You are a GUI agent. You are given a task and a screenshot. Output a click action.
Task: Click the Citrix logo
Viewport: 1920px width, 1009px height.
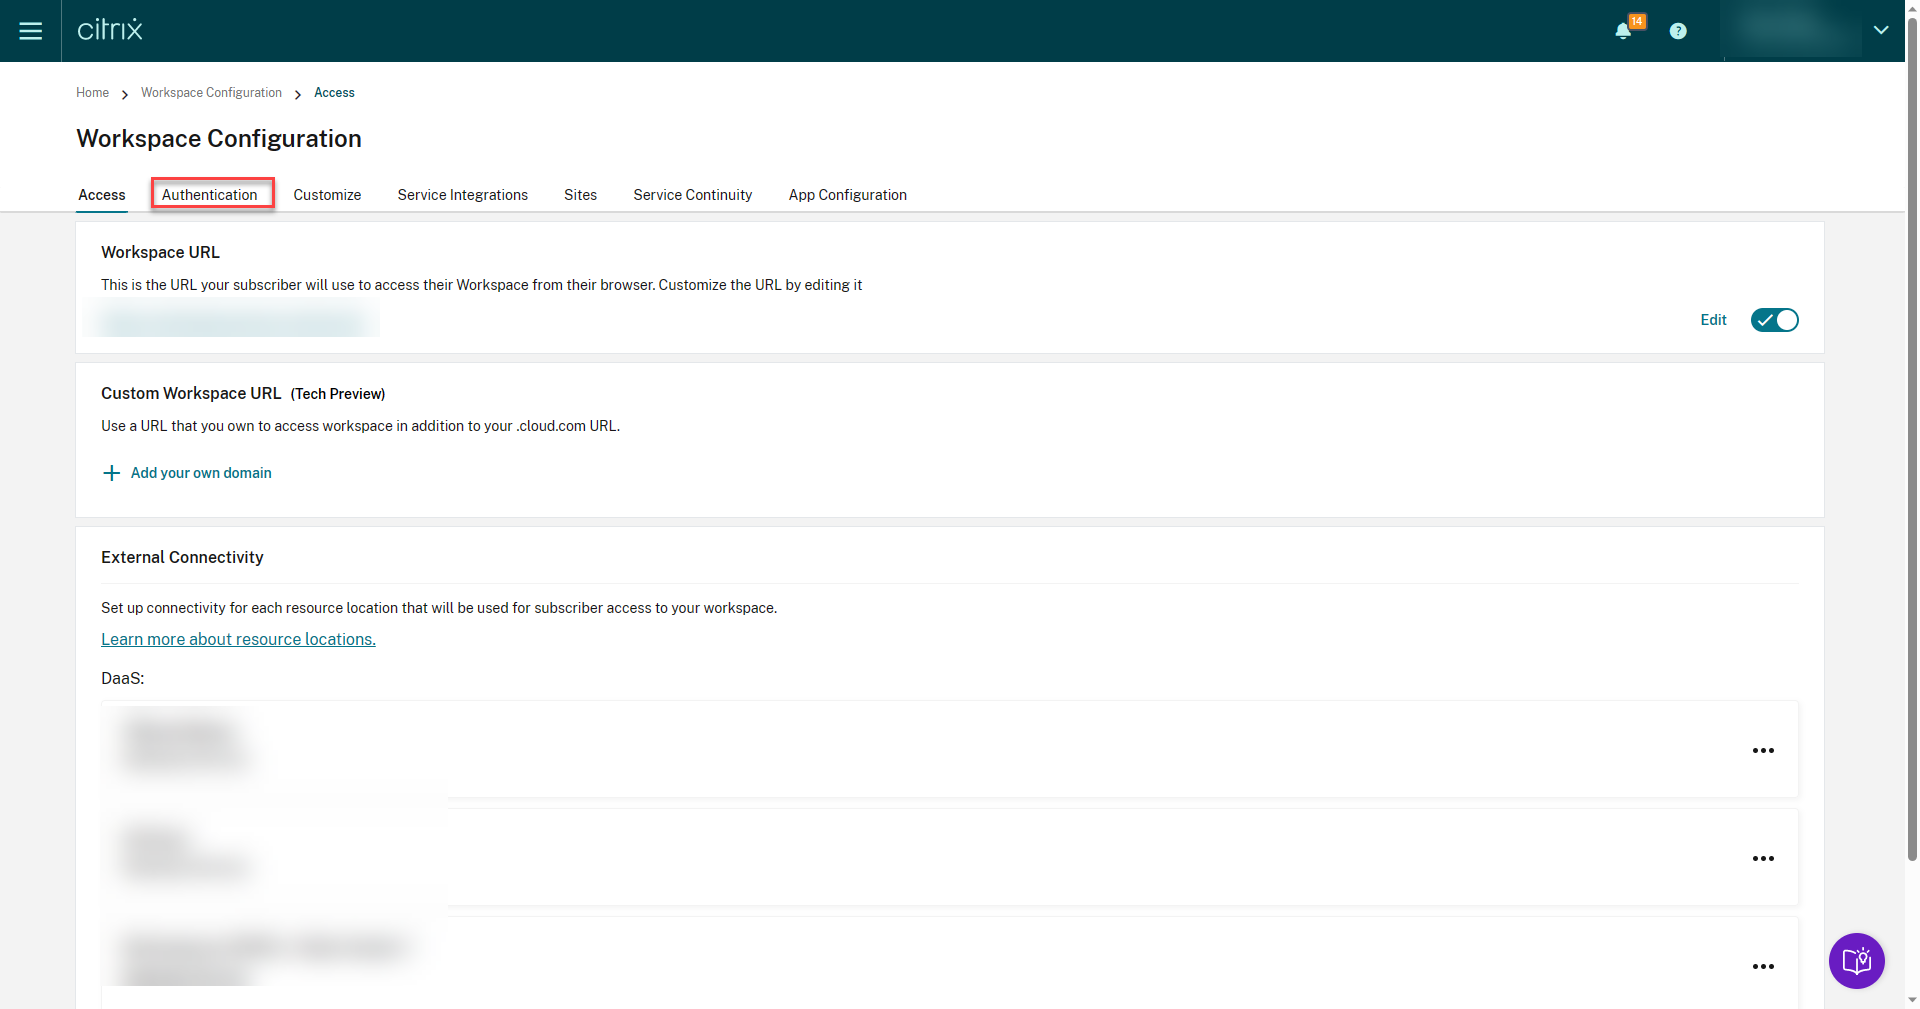(110, 30)
